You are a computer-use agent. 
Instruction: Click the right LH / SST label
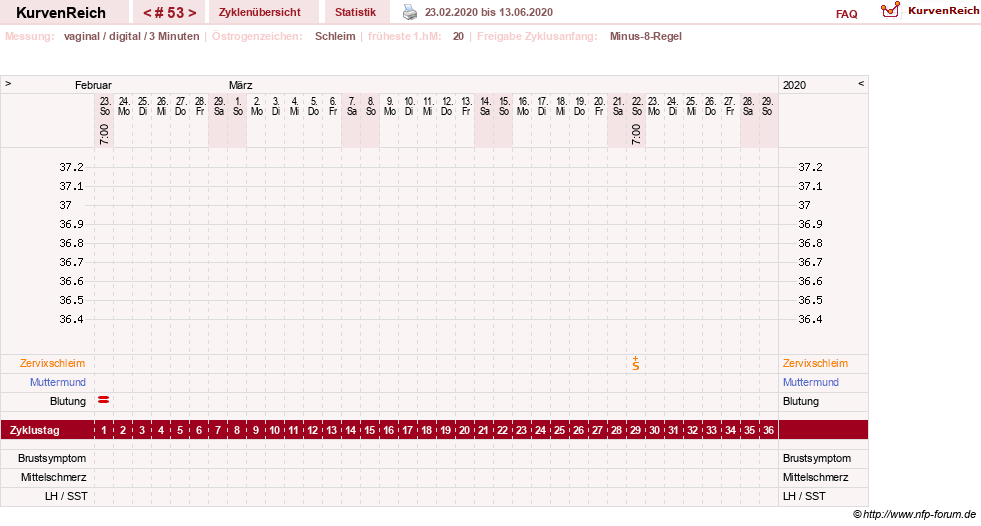coord(804,497)
